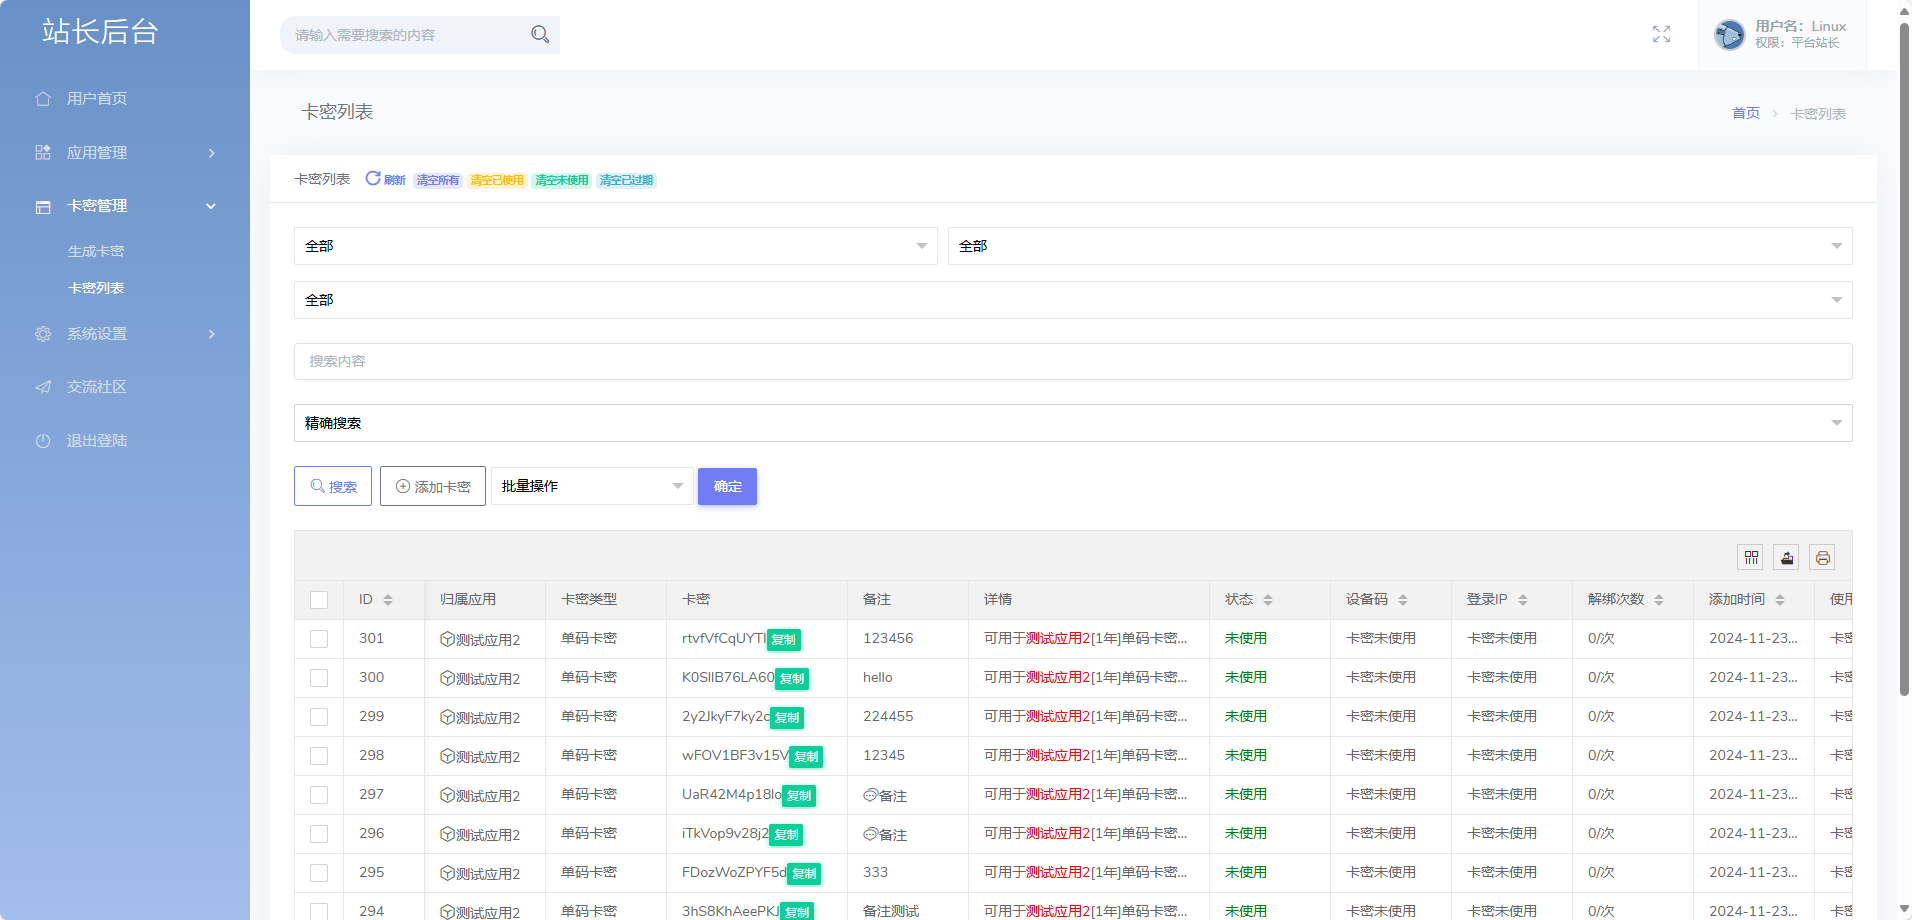Screen dimensions: 1912x920
Task: Click the 清空所有 clear-all tag
Action: pos(438,180)
